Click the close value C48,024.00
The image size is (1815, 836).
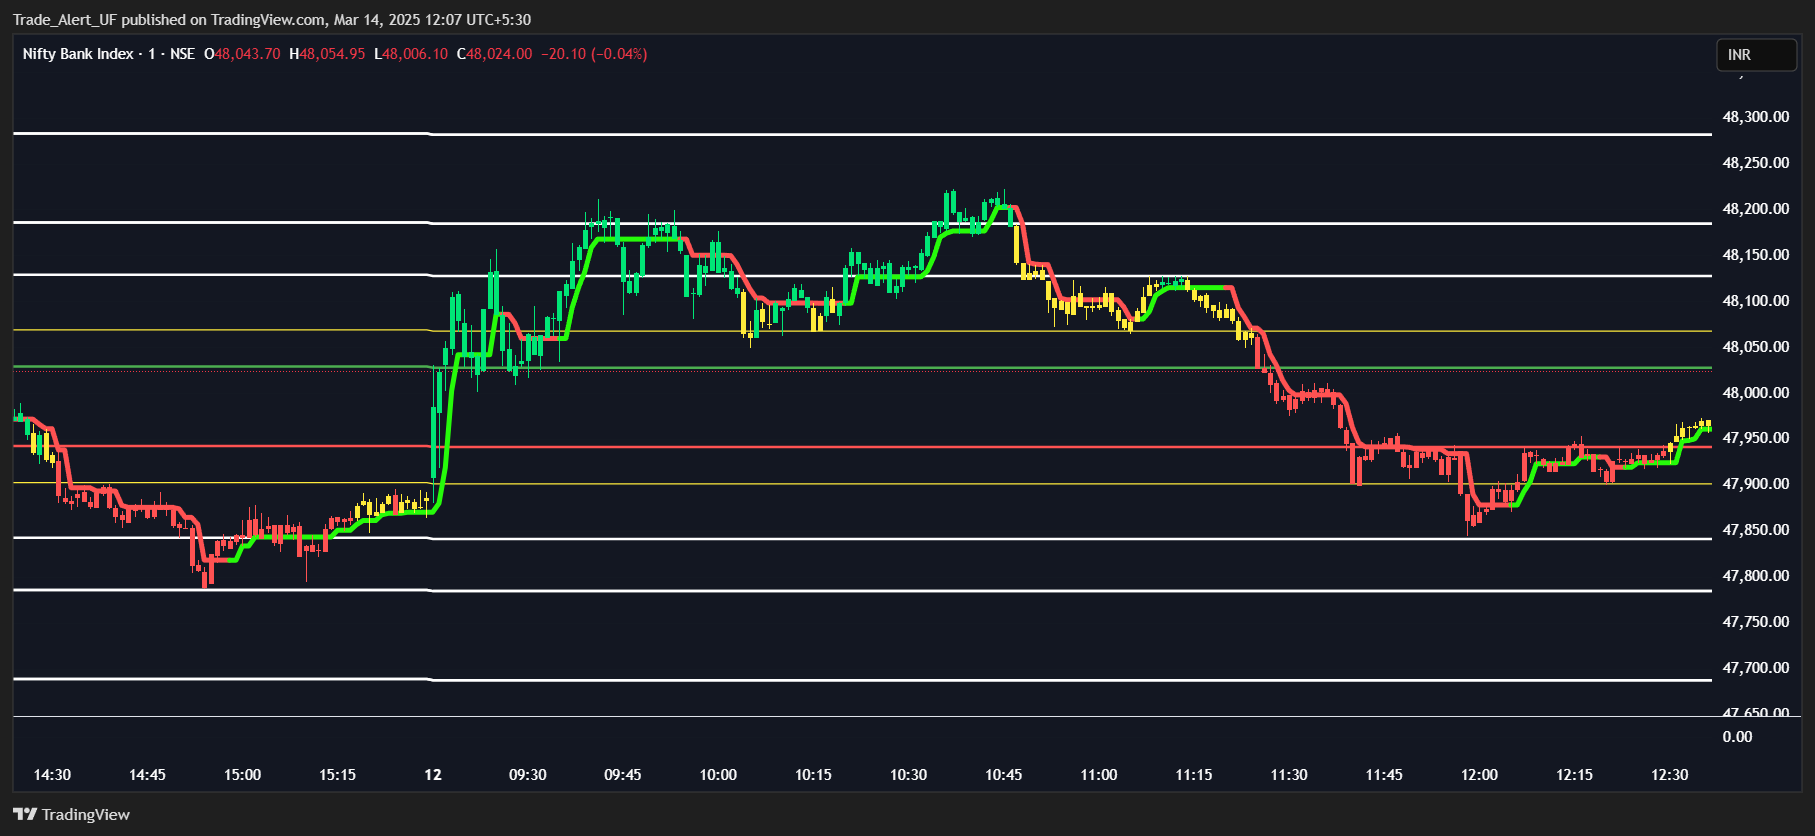pyautogui.click(x=494, y=54)
